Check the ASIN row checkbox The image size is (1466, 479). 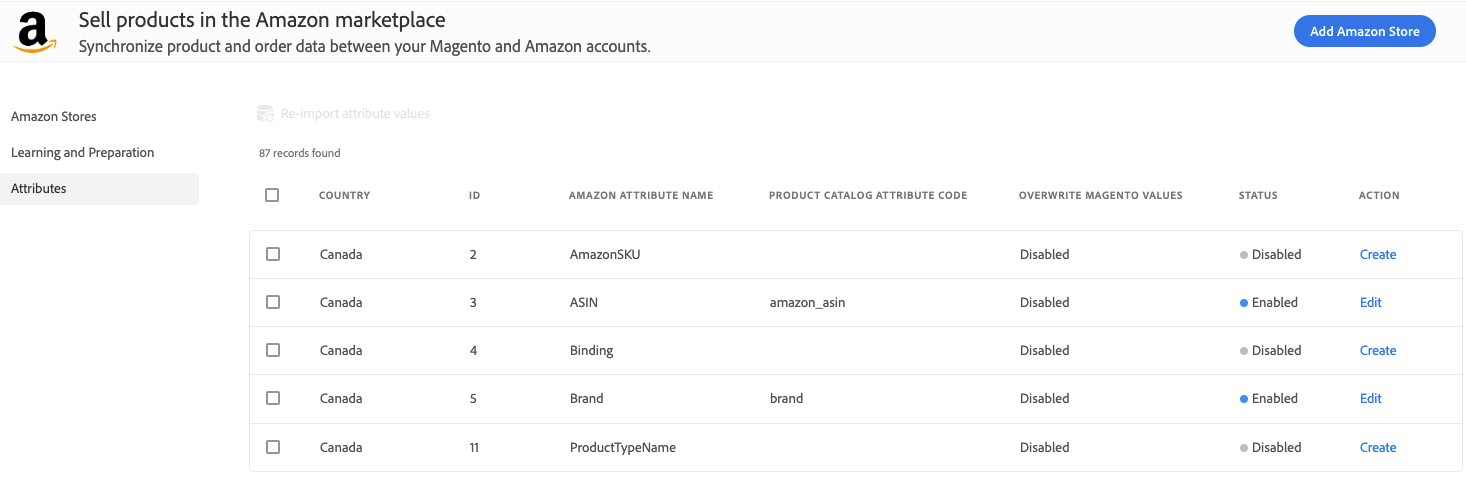pyautogui.click(x=273, y=302)
